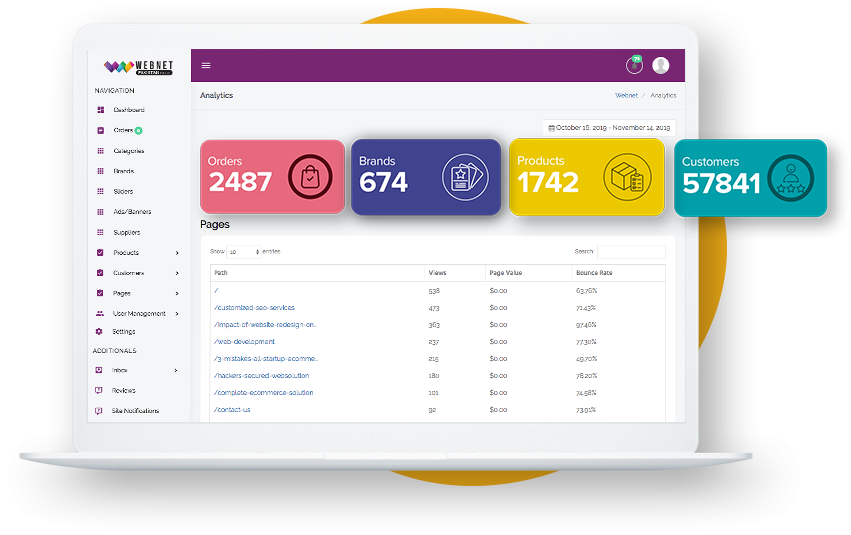Open the /hackers-secured-websolution path link
This screenshot has height=535, width=851.
(262, 375)
